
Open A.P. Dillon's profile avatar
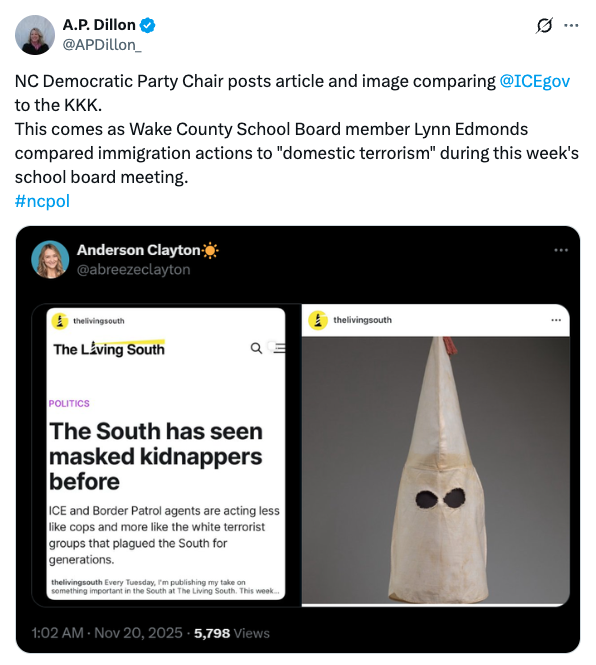[35, 35]
